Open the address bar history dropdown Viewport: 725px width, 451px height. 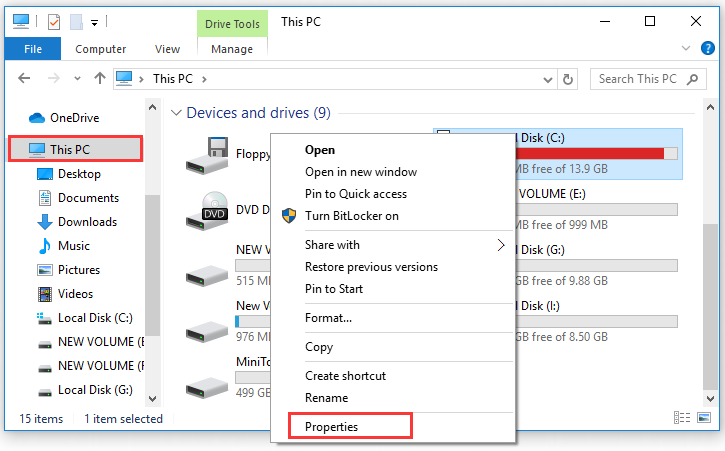tap(548, 80)
